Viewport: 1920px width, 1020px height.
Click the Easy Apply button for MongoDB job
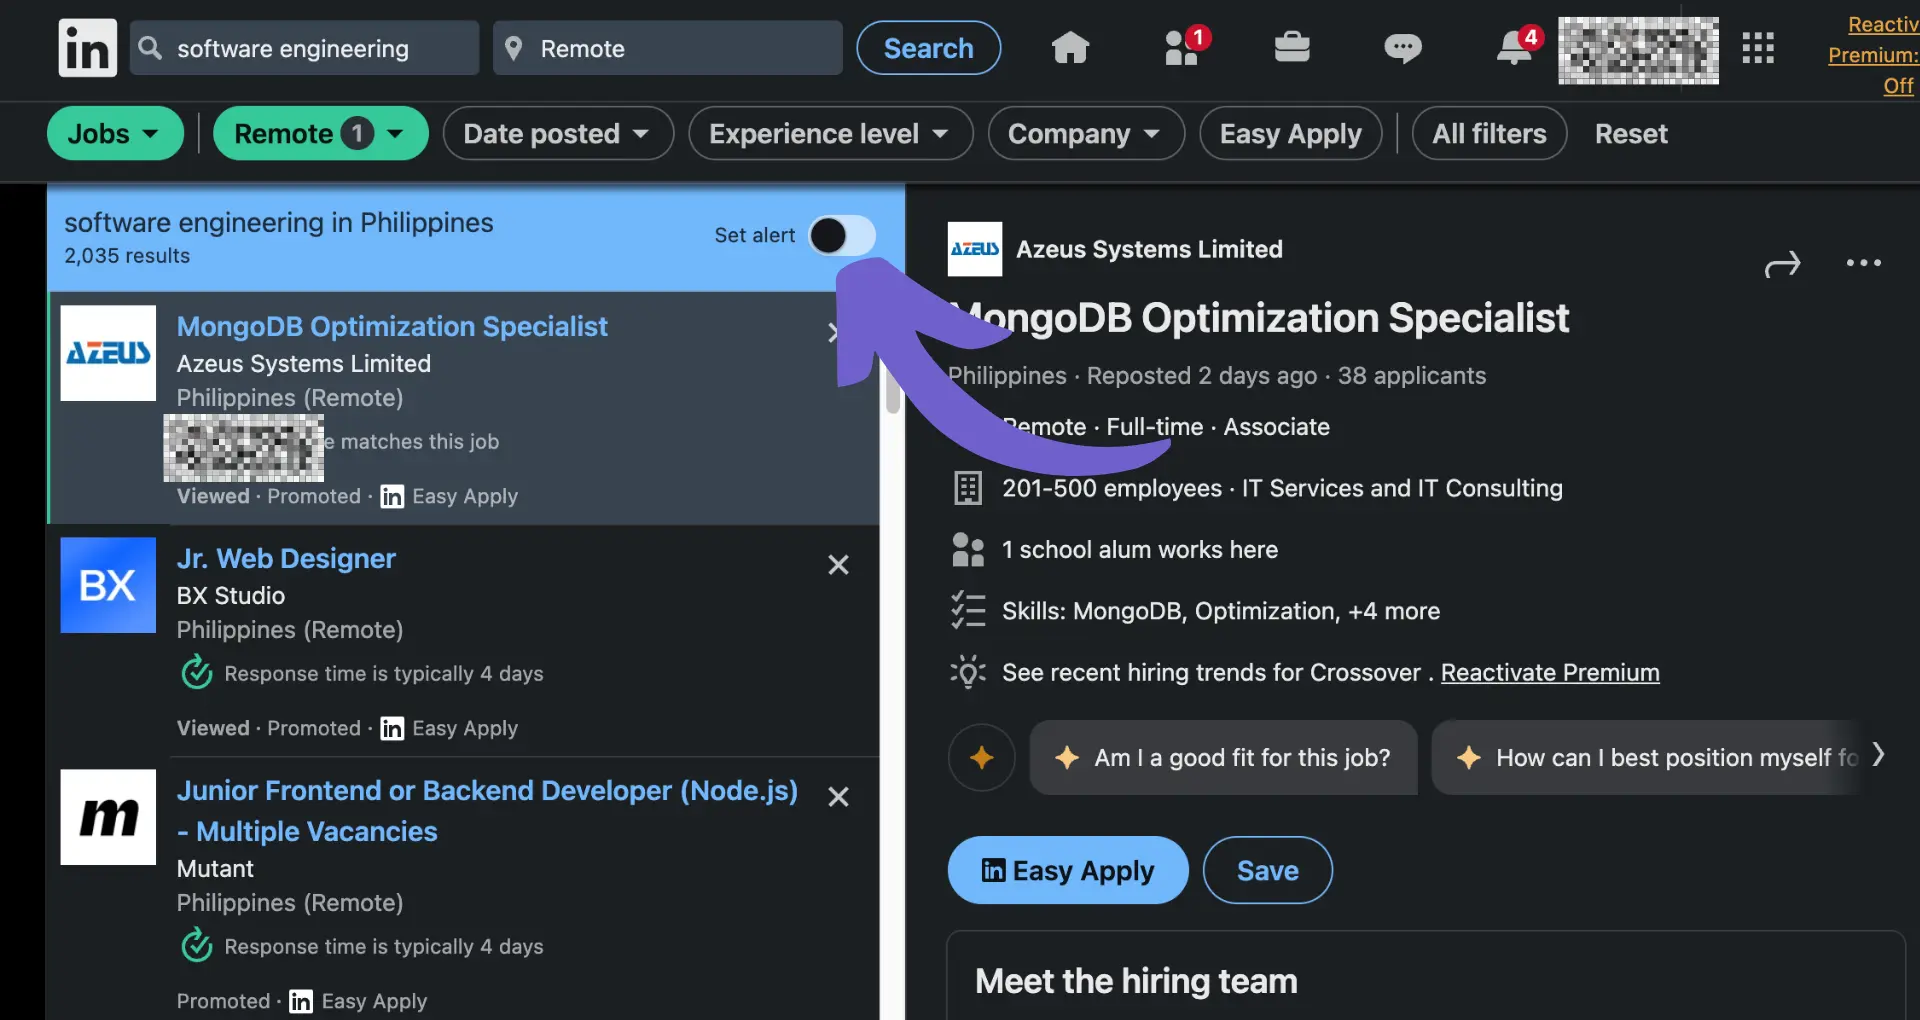click(1068, 871)
